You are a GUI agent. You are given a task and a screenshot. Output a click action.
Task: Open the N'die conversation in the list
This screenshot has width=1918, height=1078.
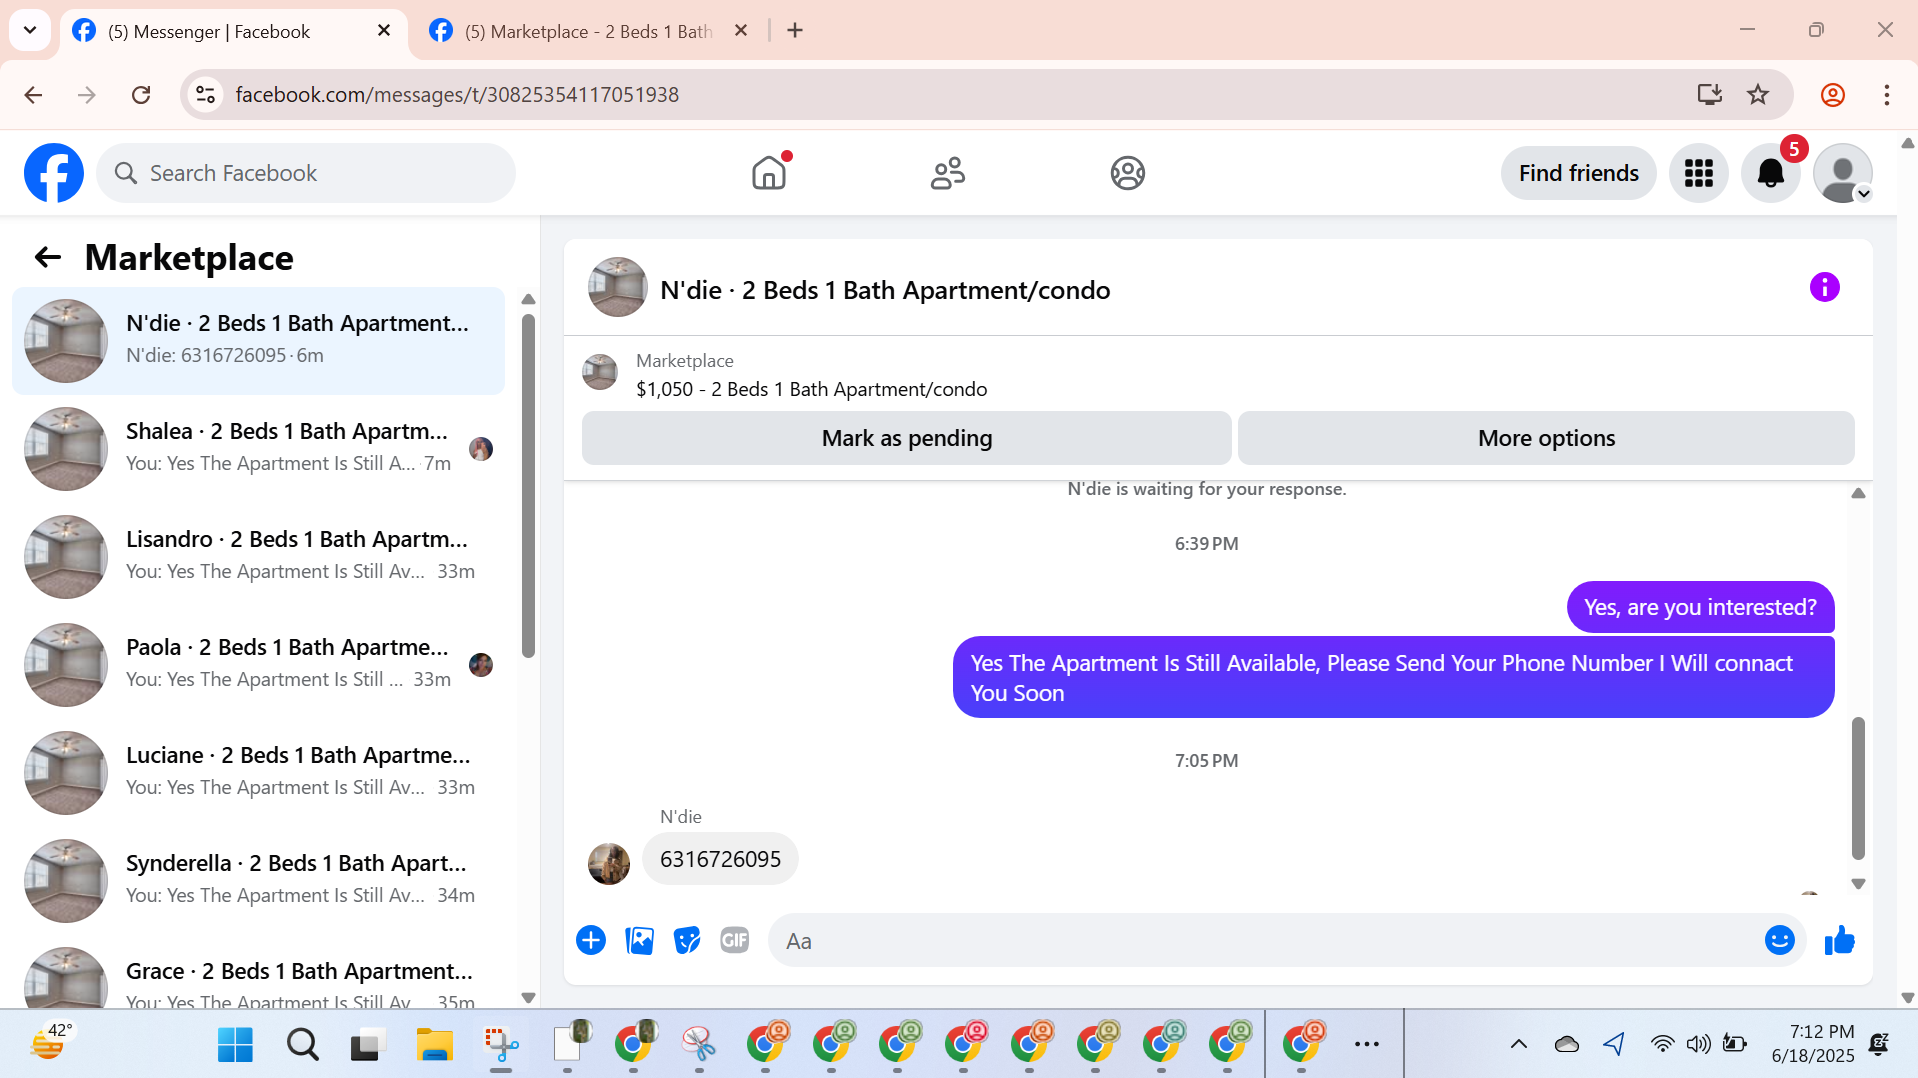pos(258,341)
